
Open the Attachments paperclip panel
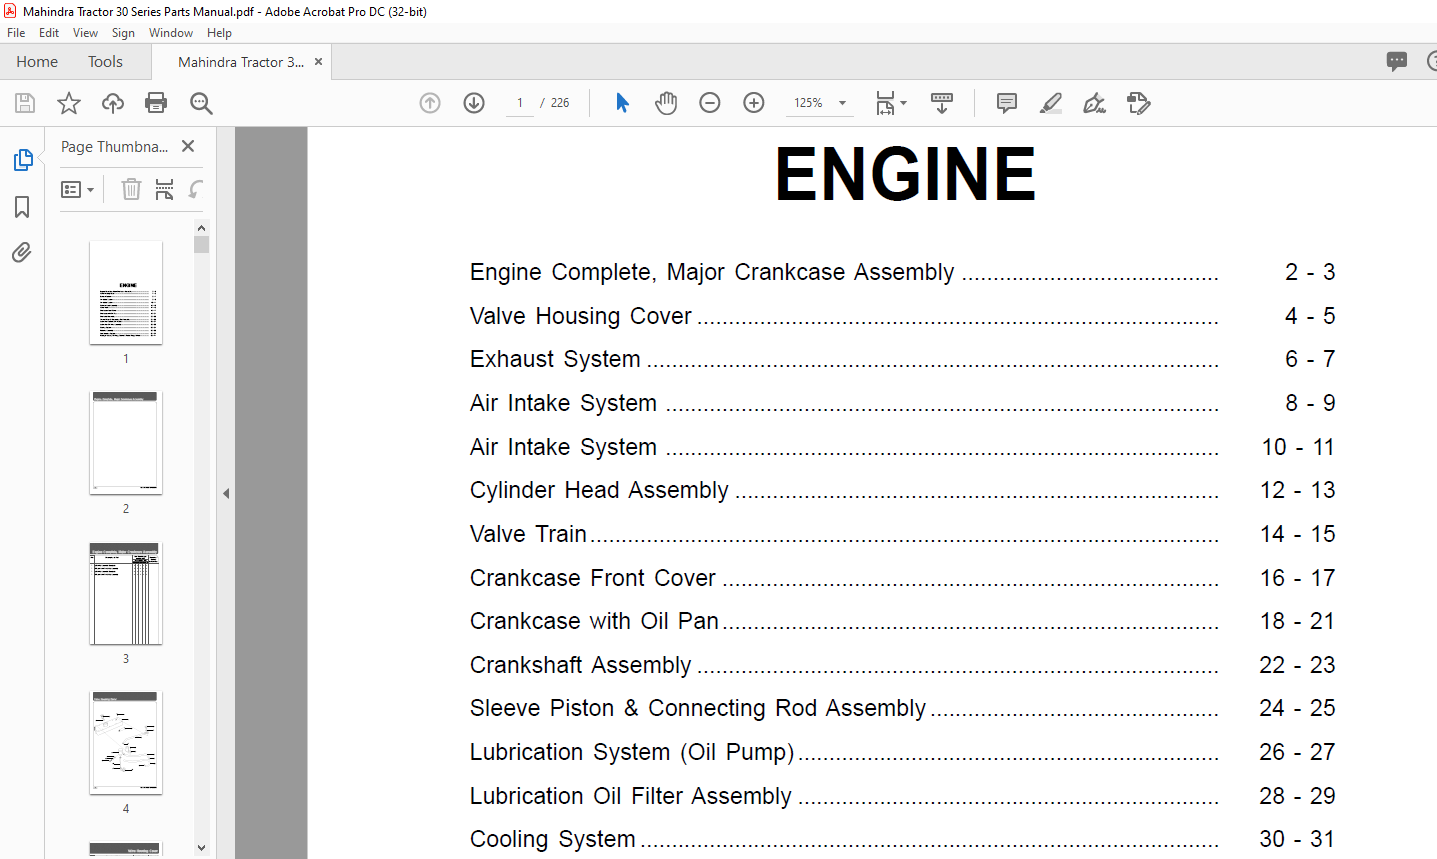[x=22, y=252]
